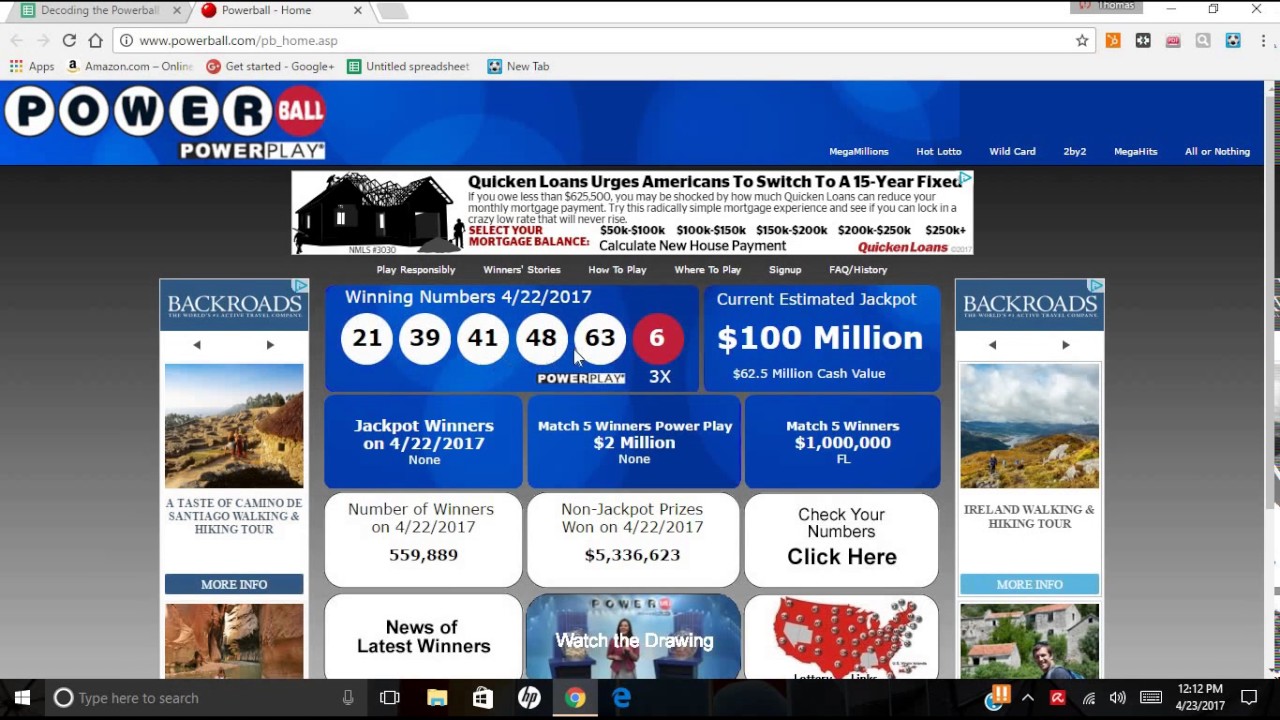Click the Jackpot Winners on 4/22/2017 tile
This screenshot has height=720, width=1280.
(424, 441)
